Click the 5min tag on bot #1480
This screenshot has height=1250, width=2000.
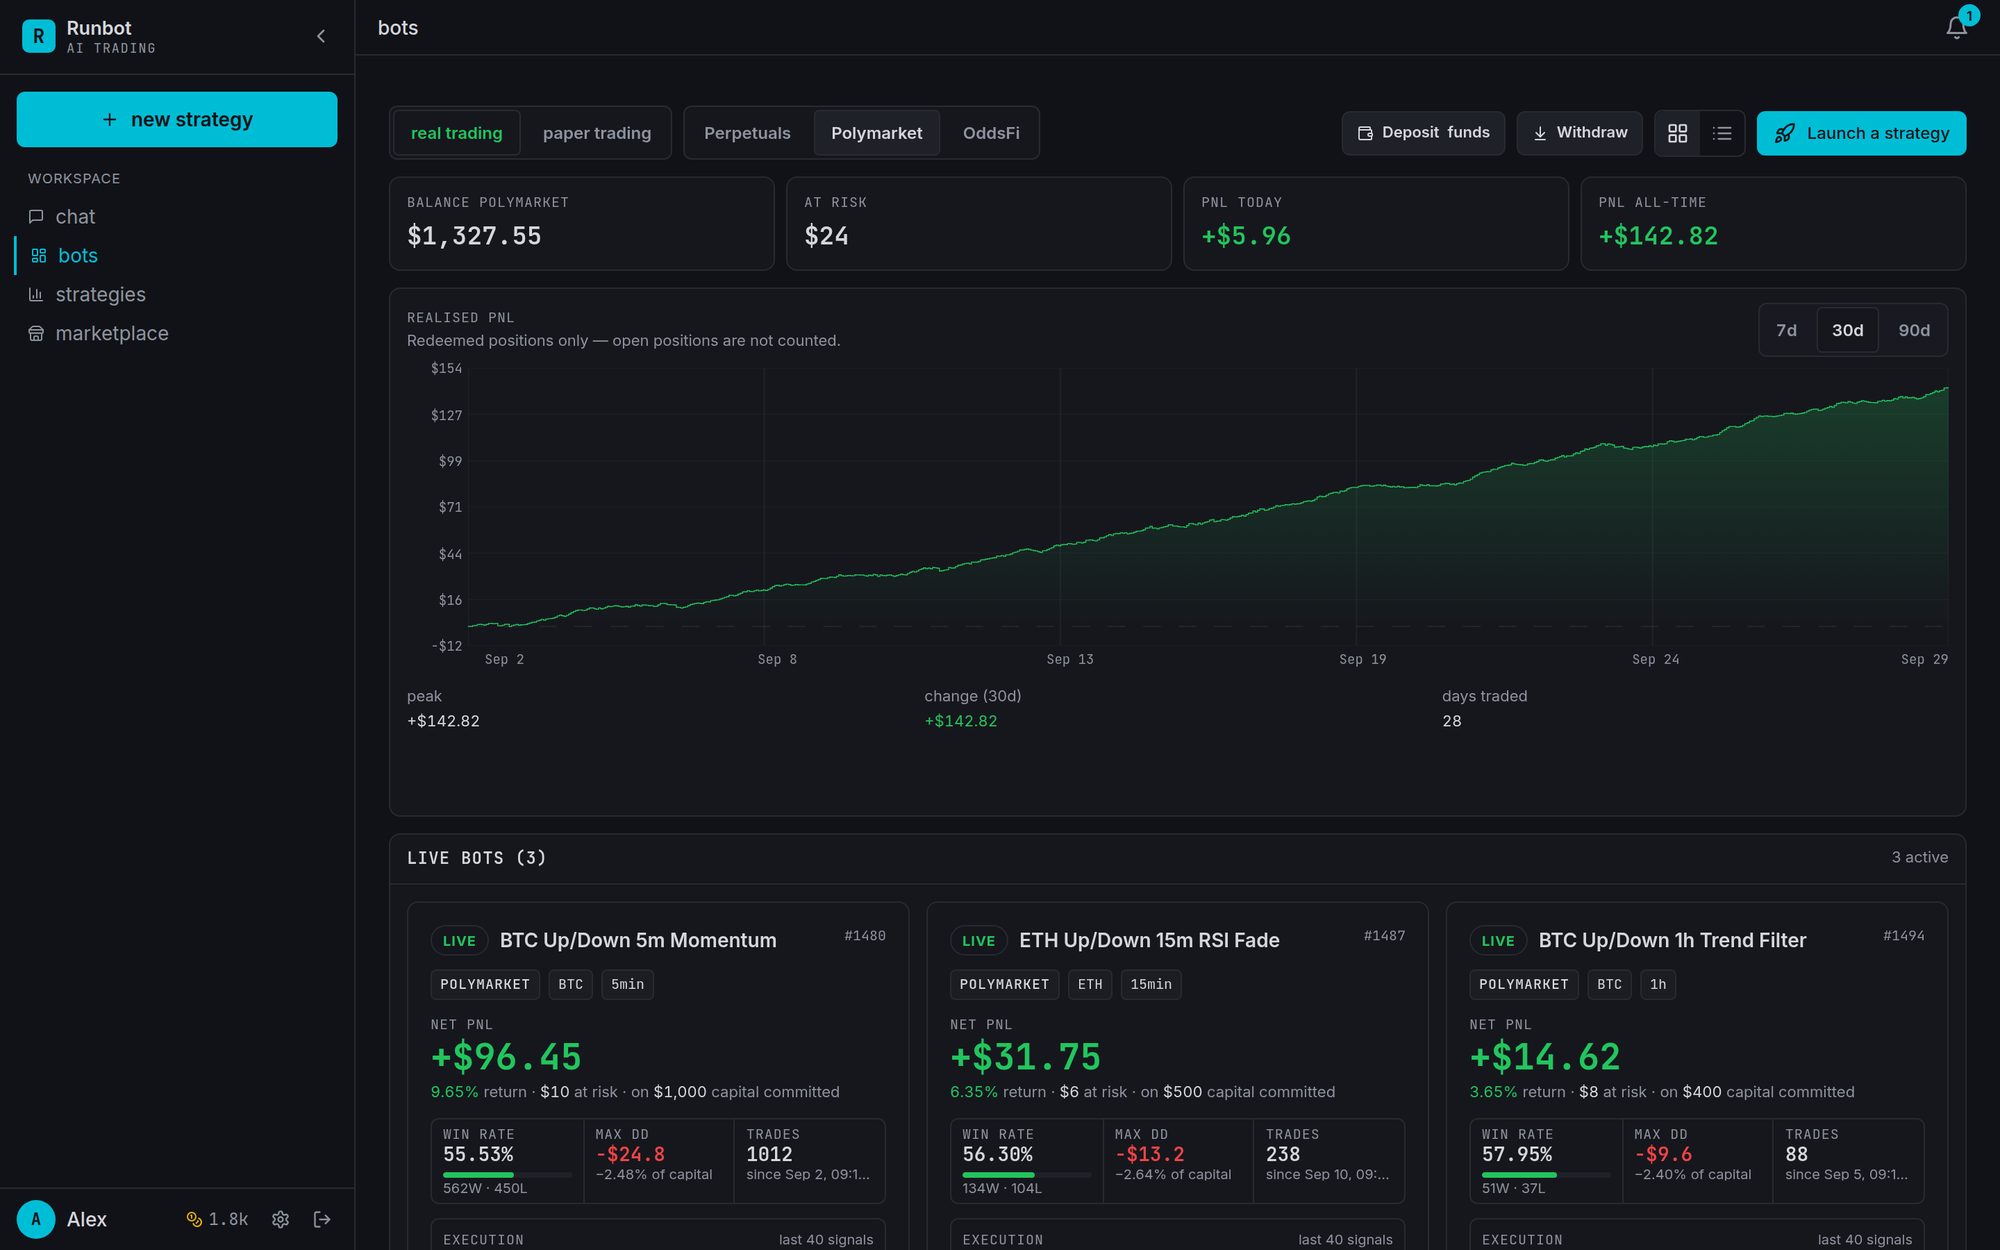(x=627, y=984)
